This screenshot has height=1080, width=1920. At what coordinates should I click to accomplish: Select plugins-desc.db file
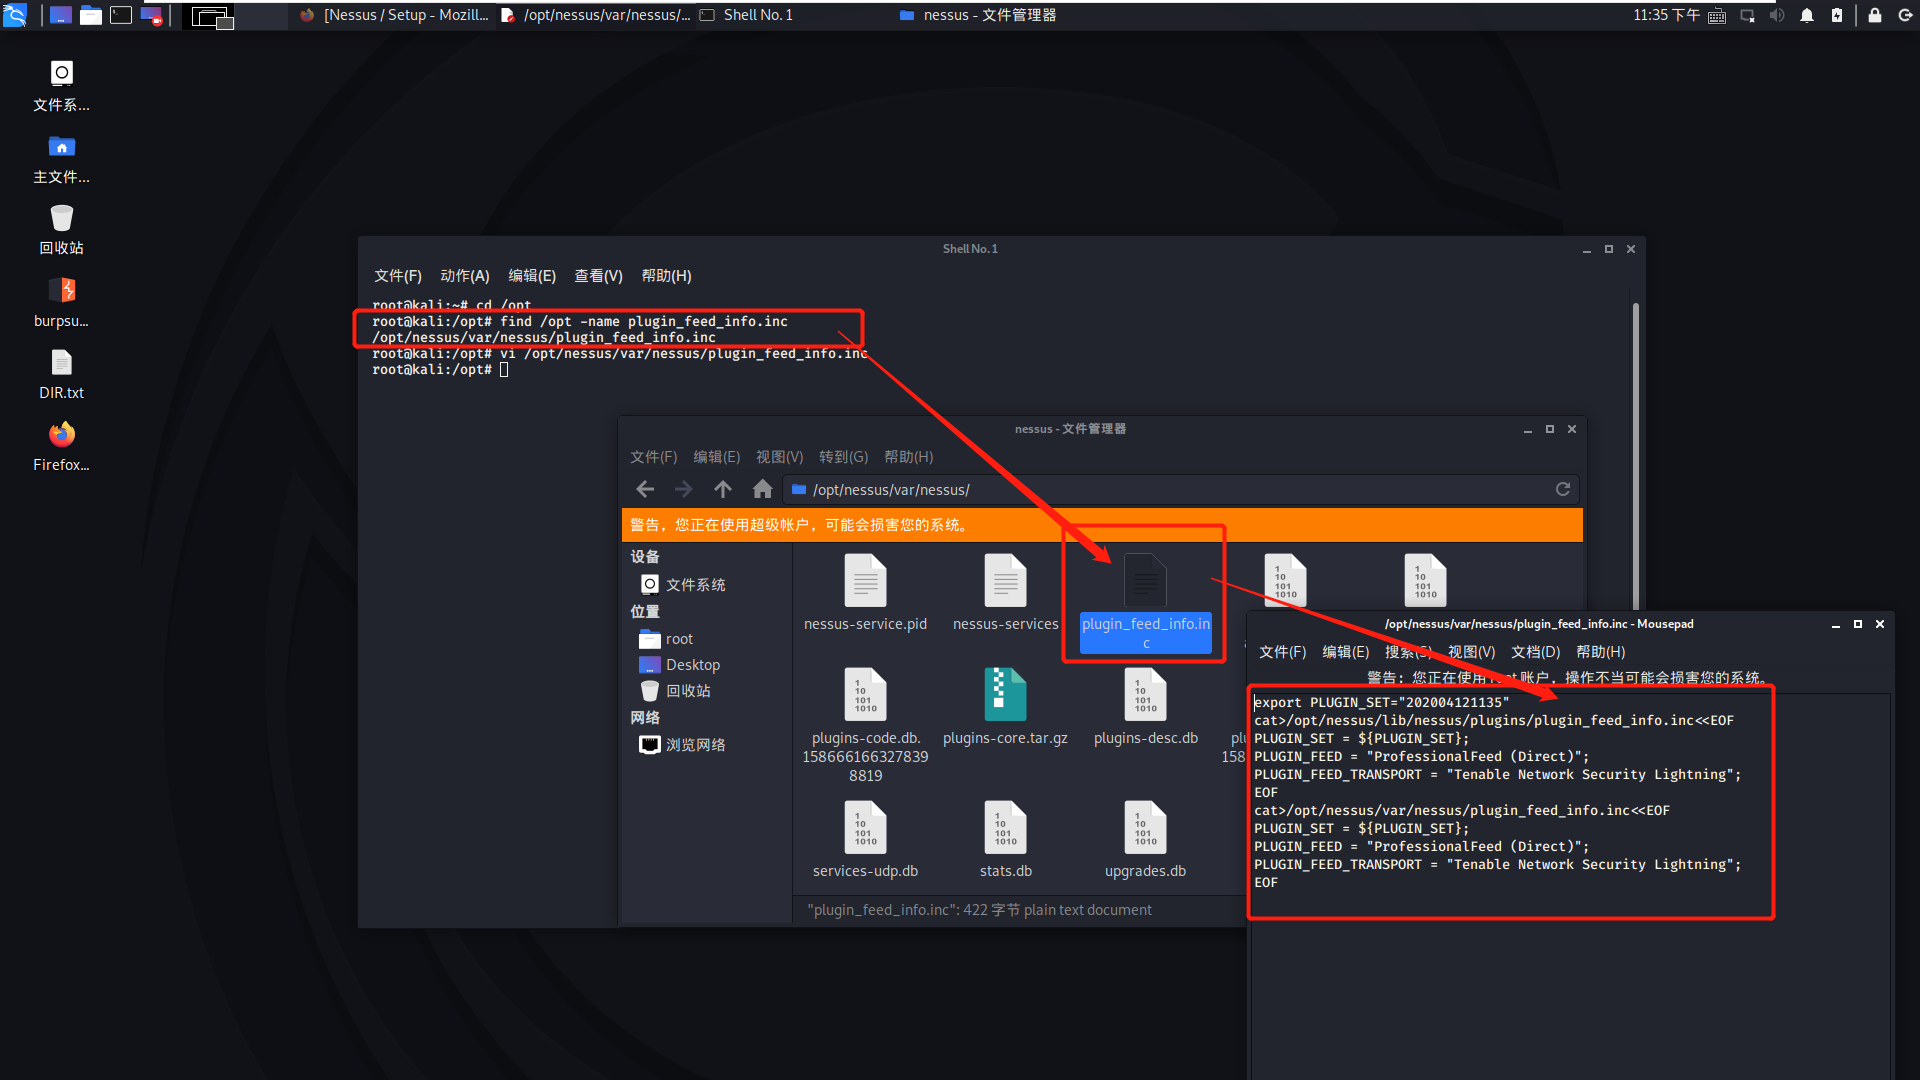pos(1146,707)
